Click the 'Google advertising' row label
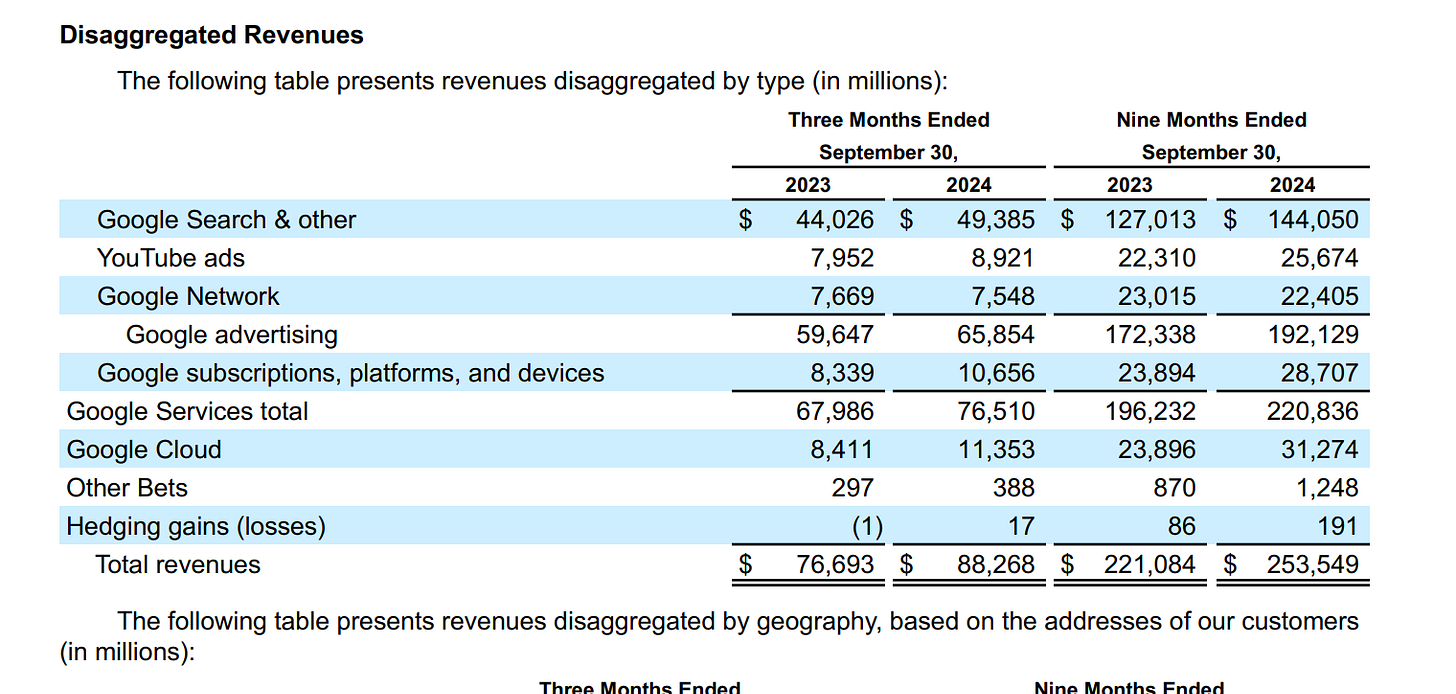Viewport: 1456px width, 694px height. tap(232, 334)
